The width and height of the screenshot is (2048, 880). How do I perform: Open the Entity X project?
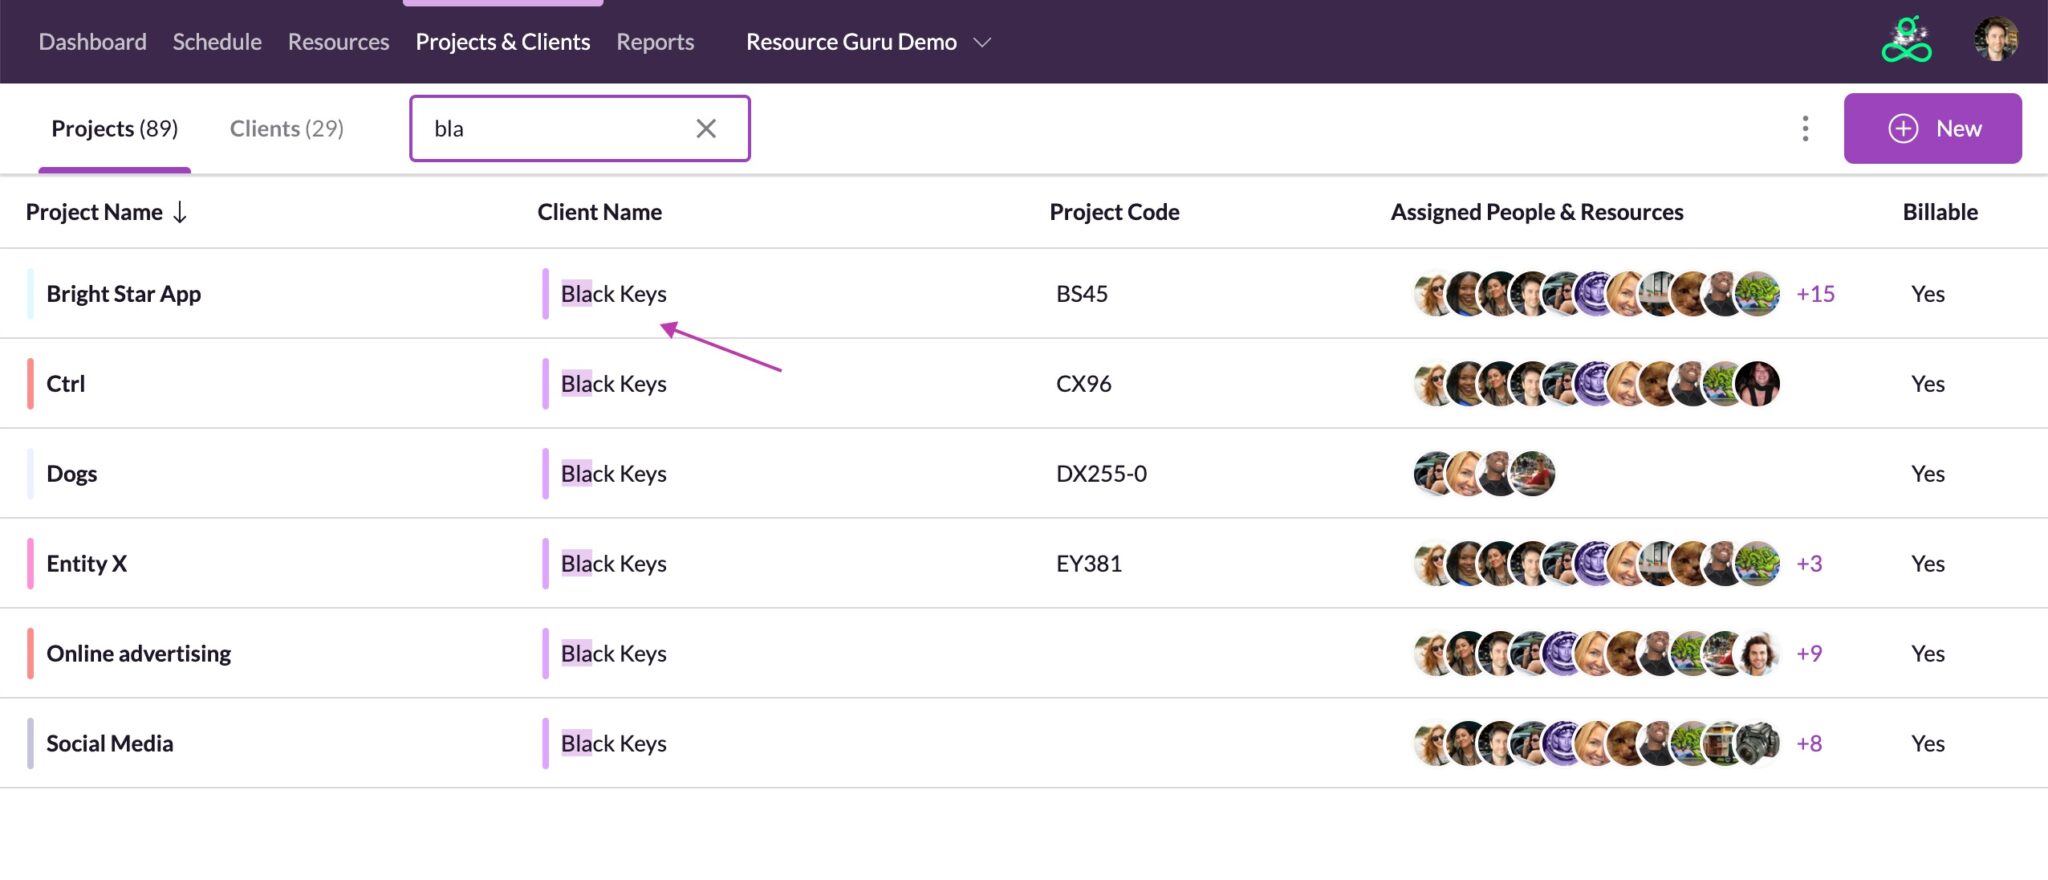[87, 564]
